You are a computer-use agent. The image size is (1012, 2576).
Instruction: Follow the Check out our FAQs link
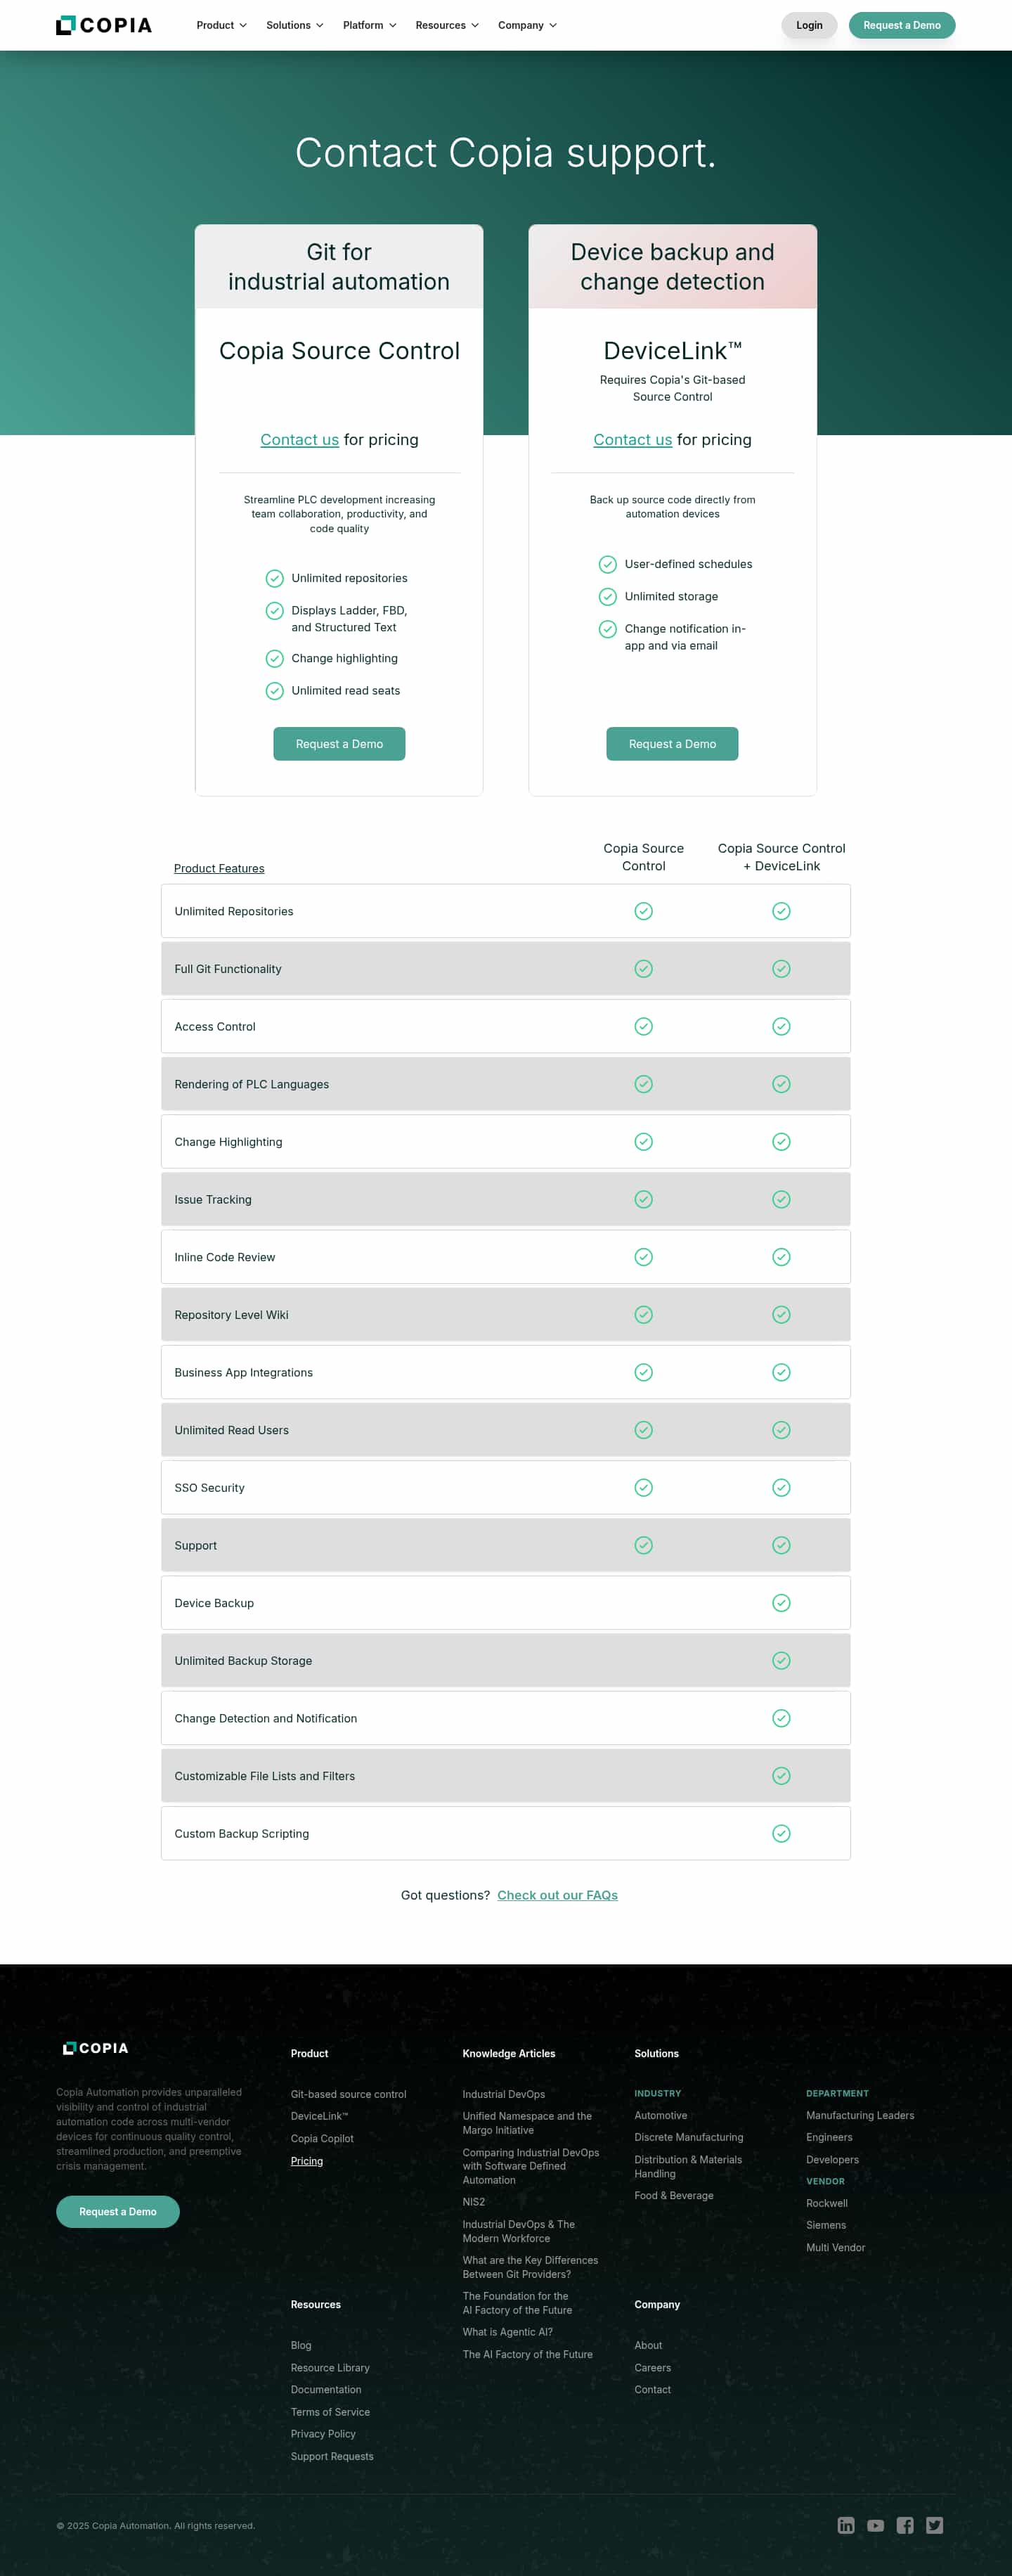tap(557, 1895)
